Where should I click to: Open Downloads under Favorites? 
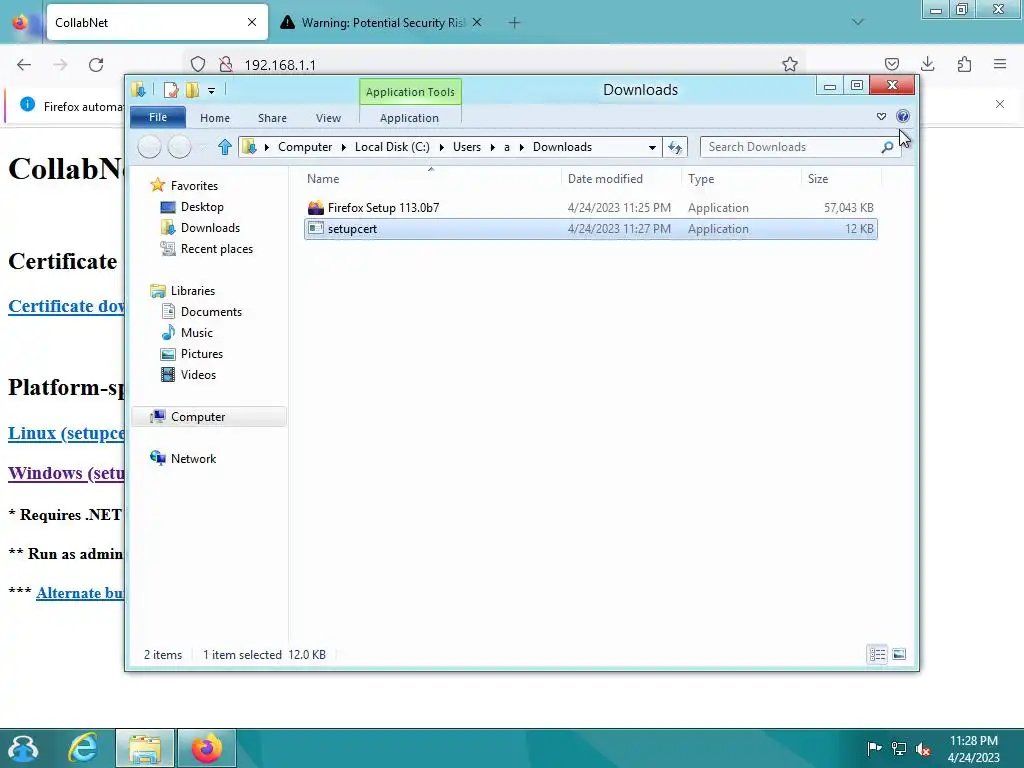(210, 228)
